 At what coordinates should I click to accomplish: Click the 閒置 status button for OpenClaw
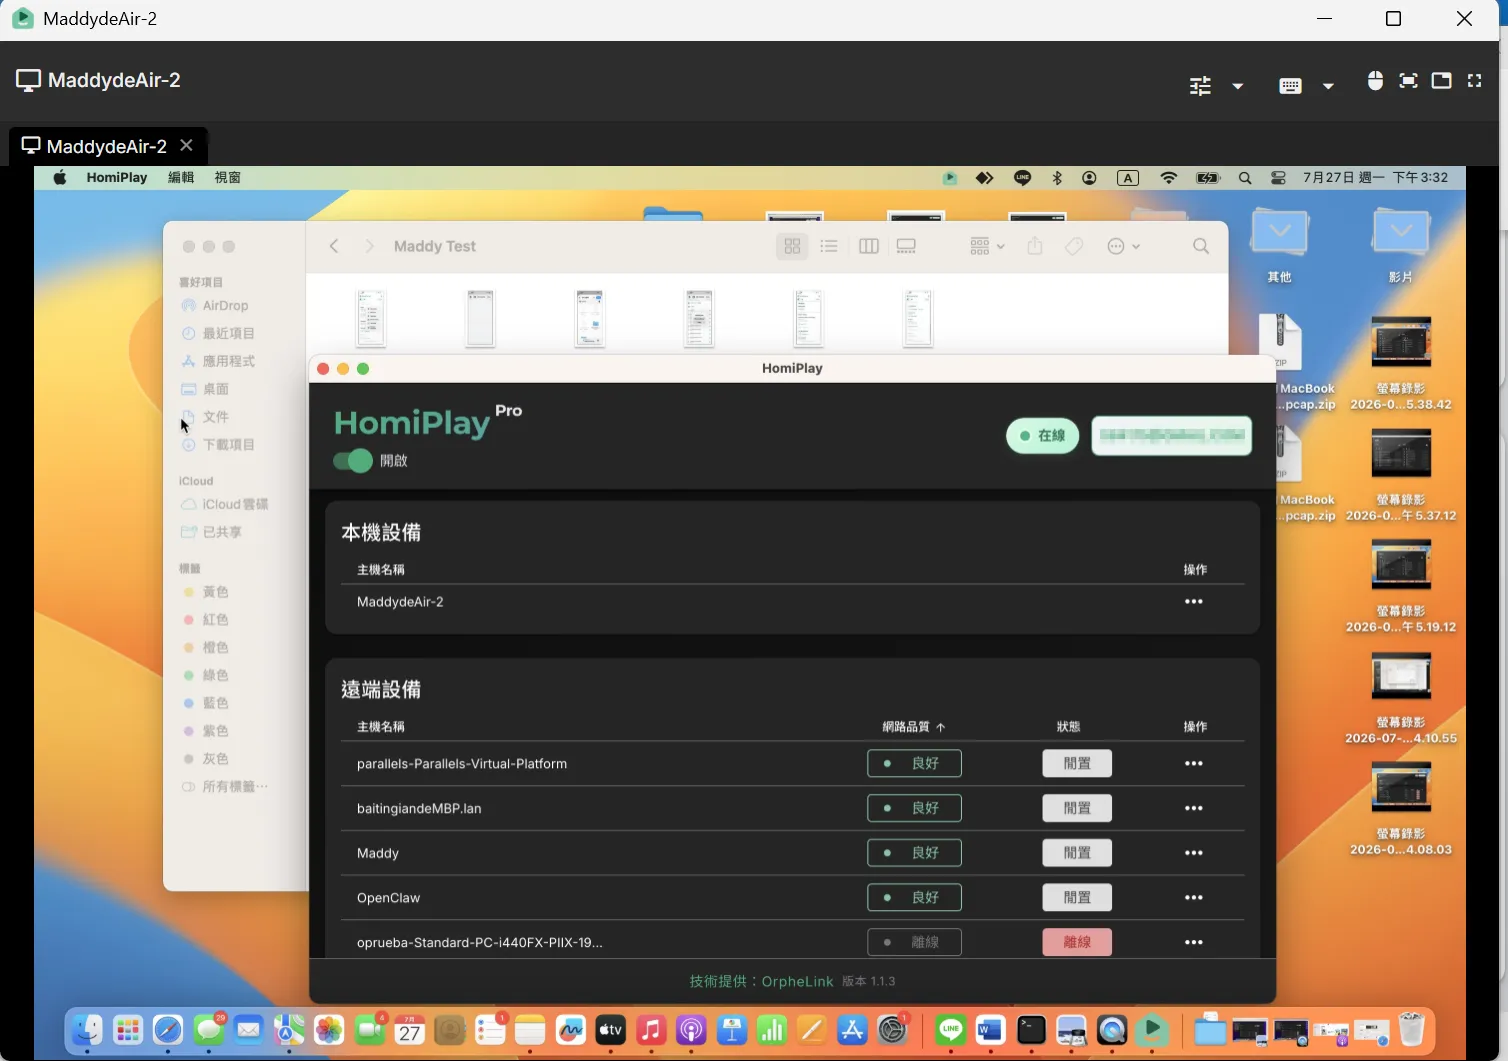1077,898
